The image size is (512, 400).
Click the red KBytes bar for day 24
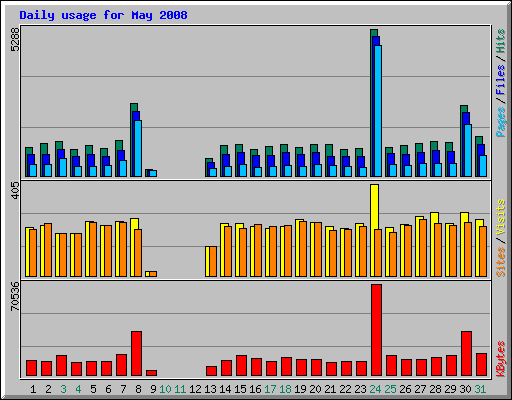pyautogui.click(x=376, y=330)
